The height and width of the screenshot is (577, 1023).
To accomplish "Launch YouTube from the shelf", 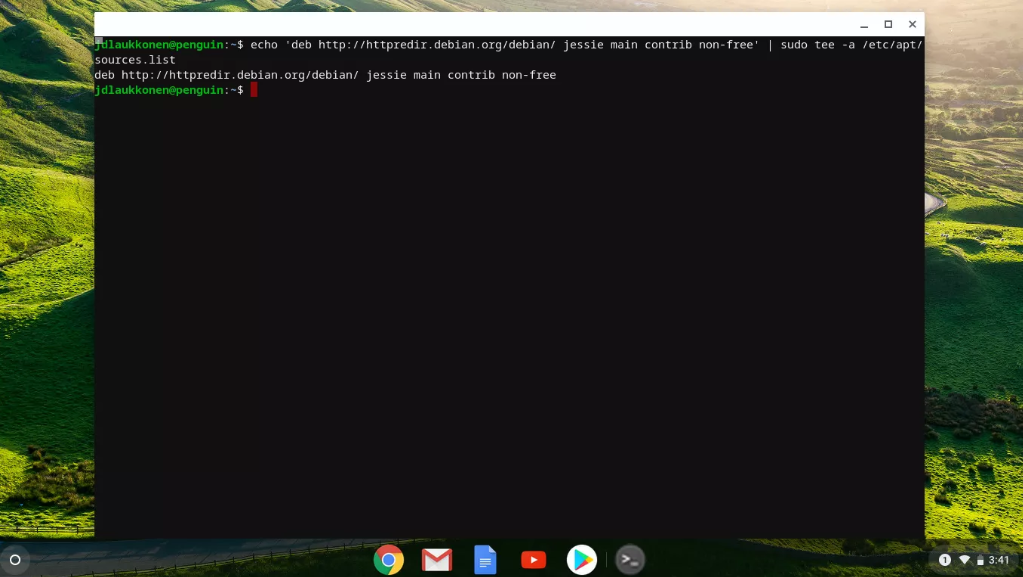I will pyautogui.click(x=533, y=560).
